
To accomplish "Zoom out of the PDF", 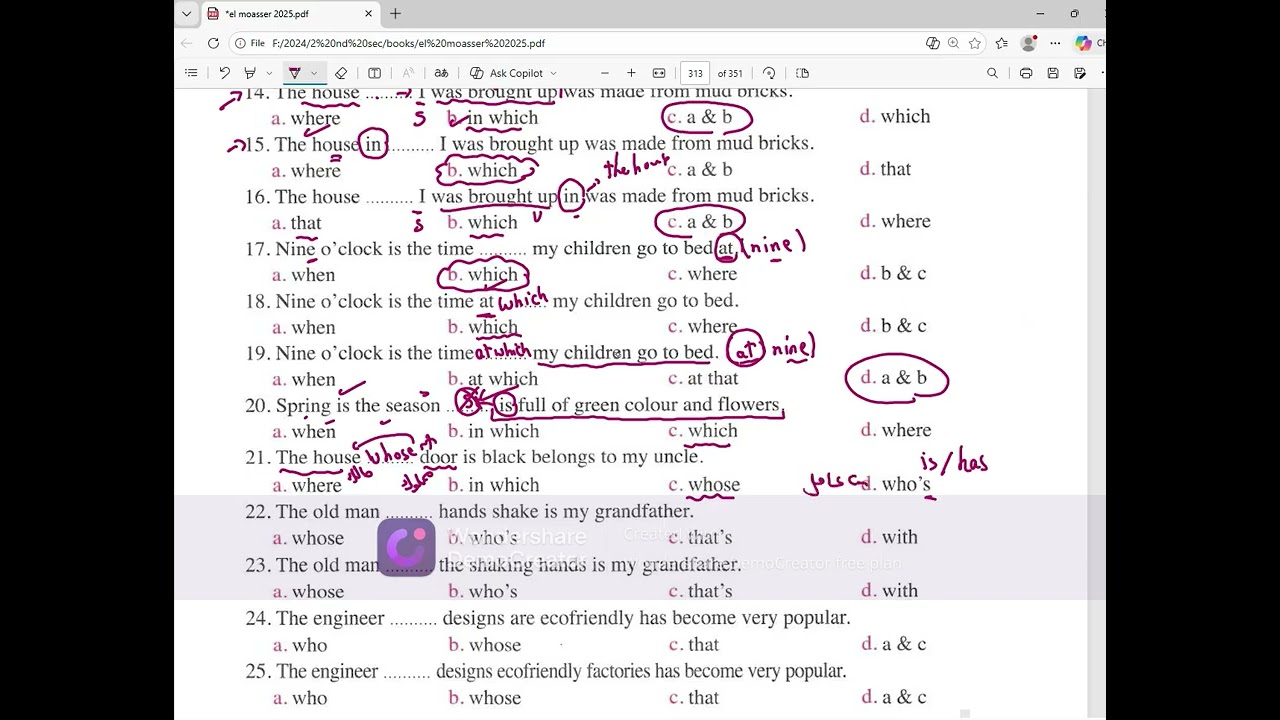I will [604, 73].
